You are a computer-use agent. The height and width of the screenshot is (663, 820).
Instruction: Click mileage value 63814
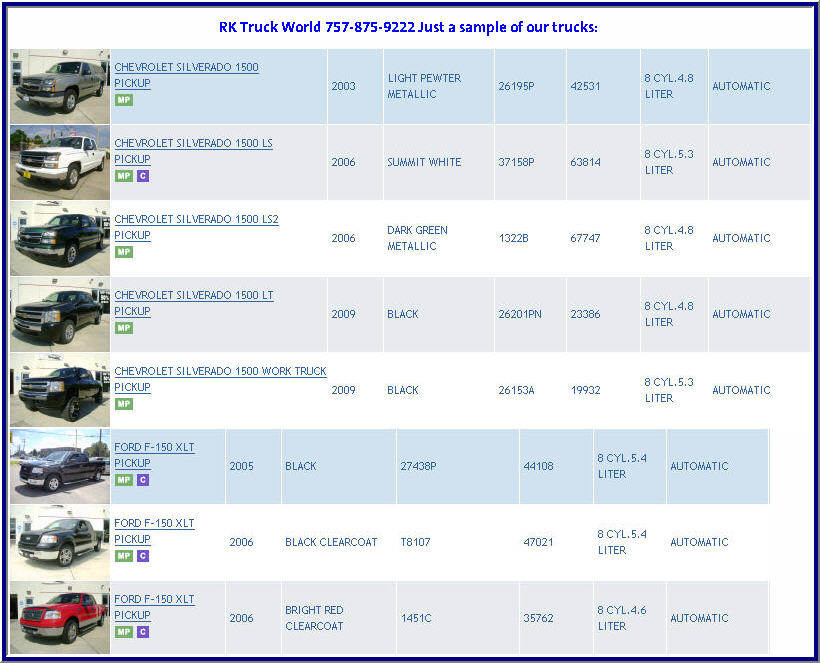tap(585, 162)
